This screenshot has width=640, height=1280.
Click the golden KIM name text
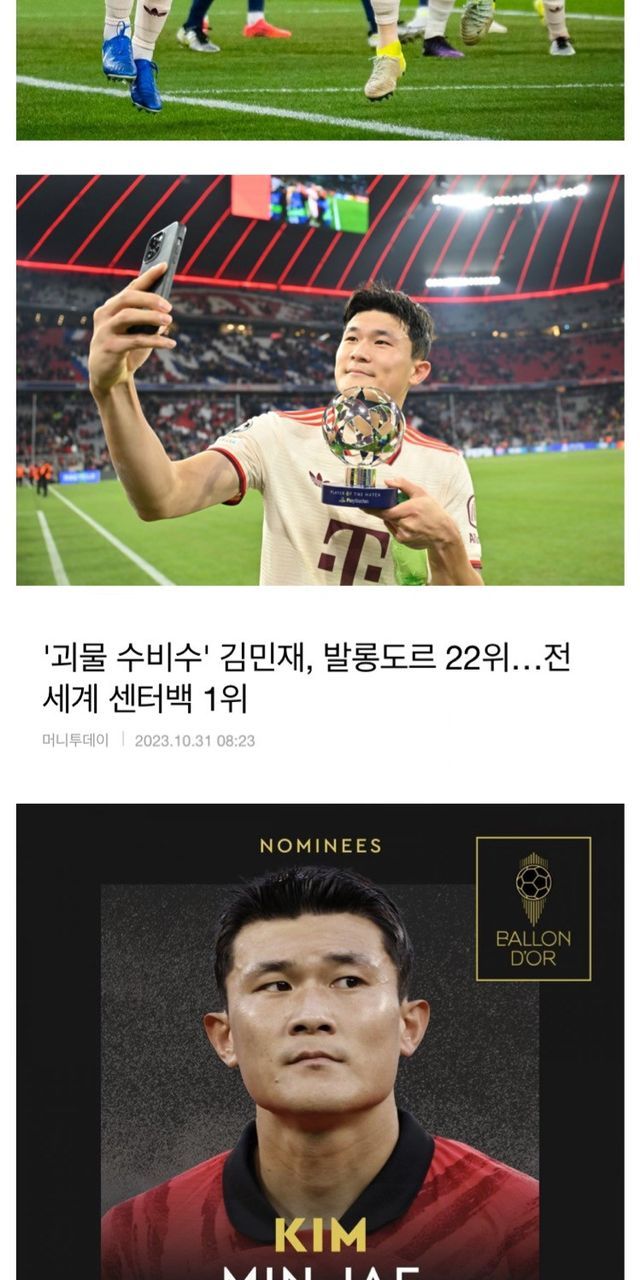[320, 1235]
